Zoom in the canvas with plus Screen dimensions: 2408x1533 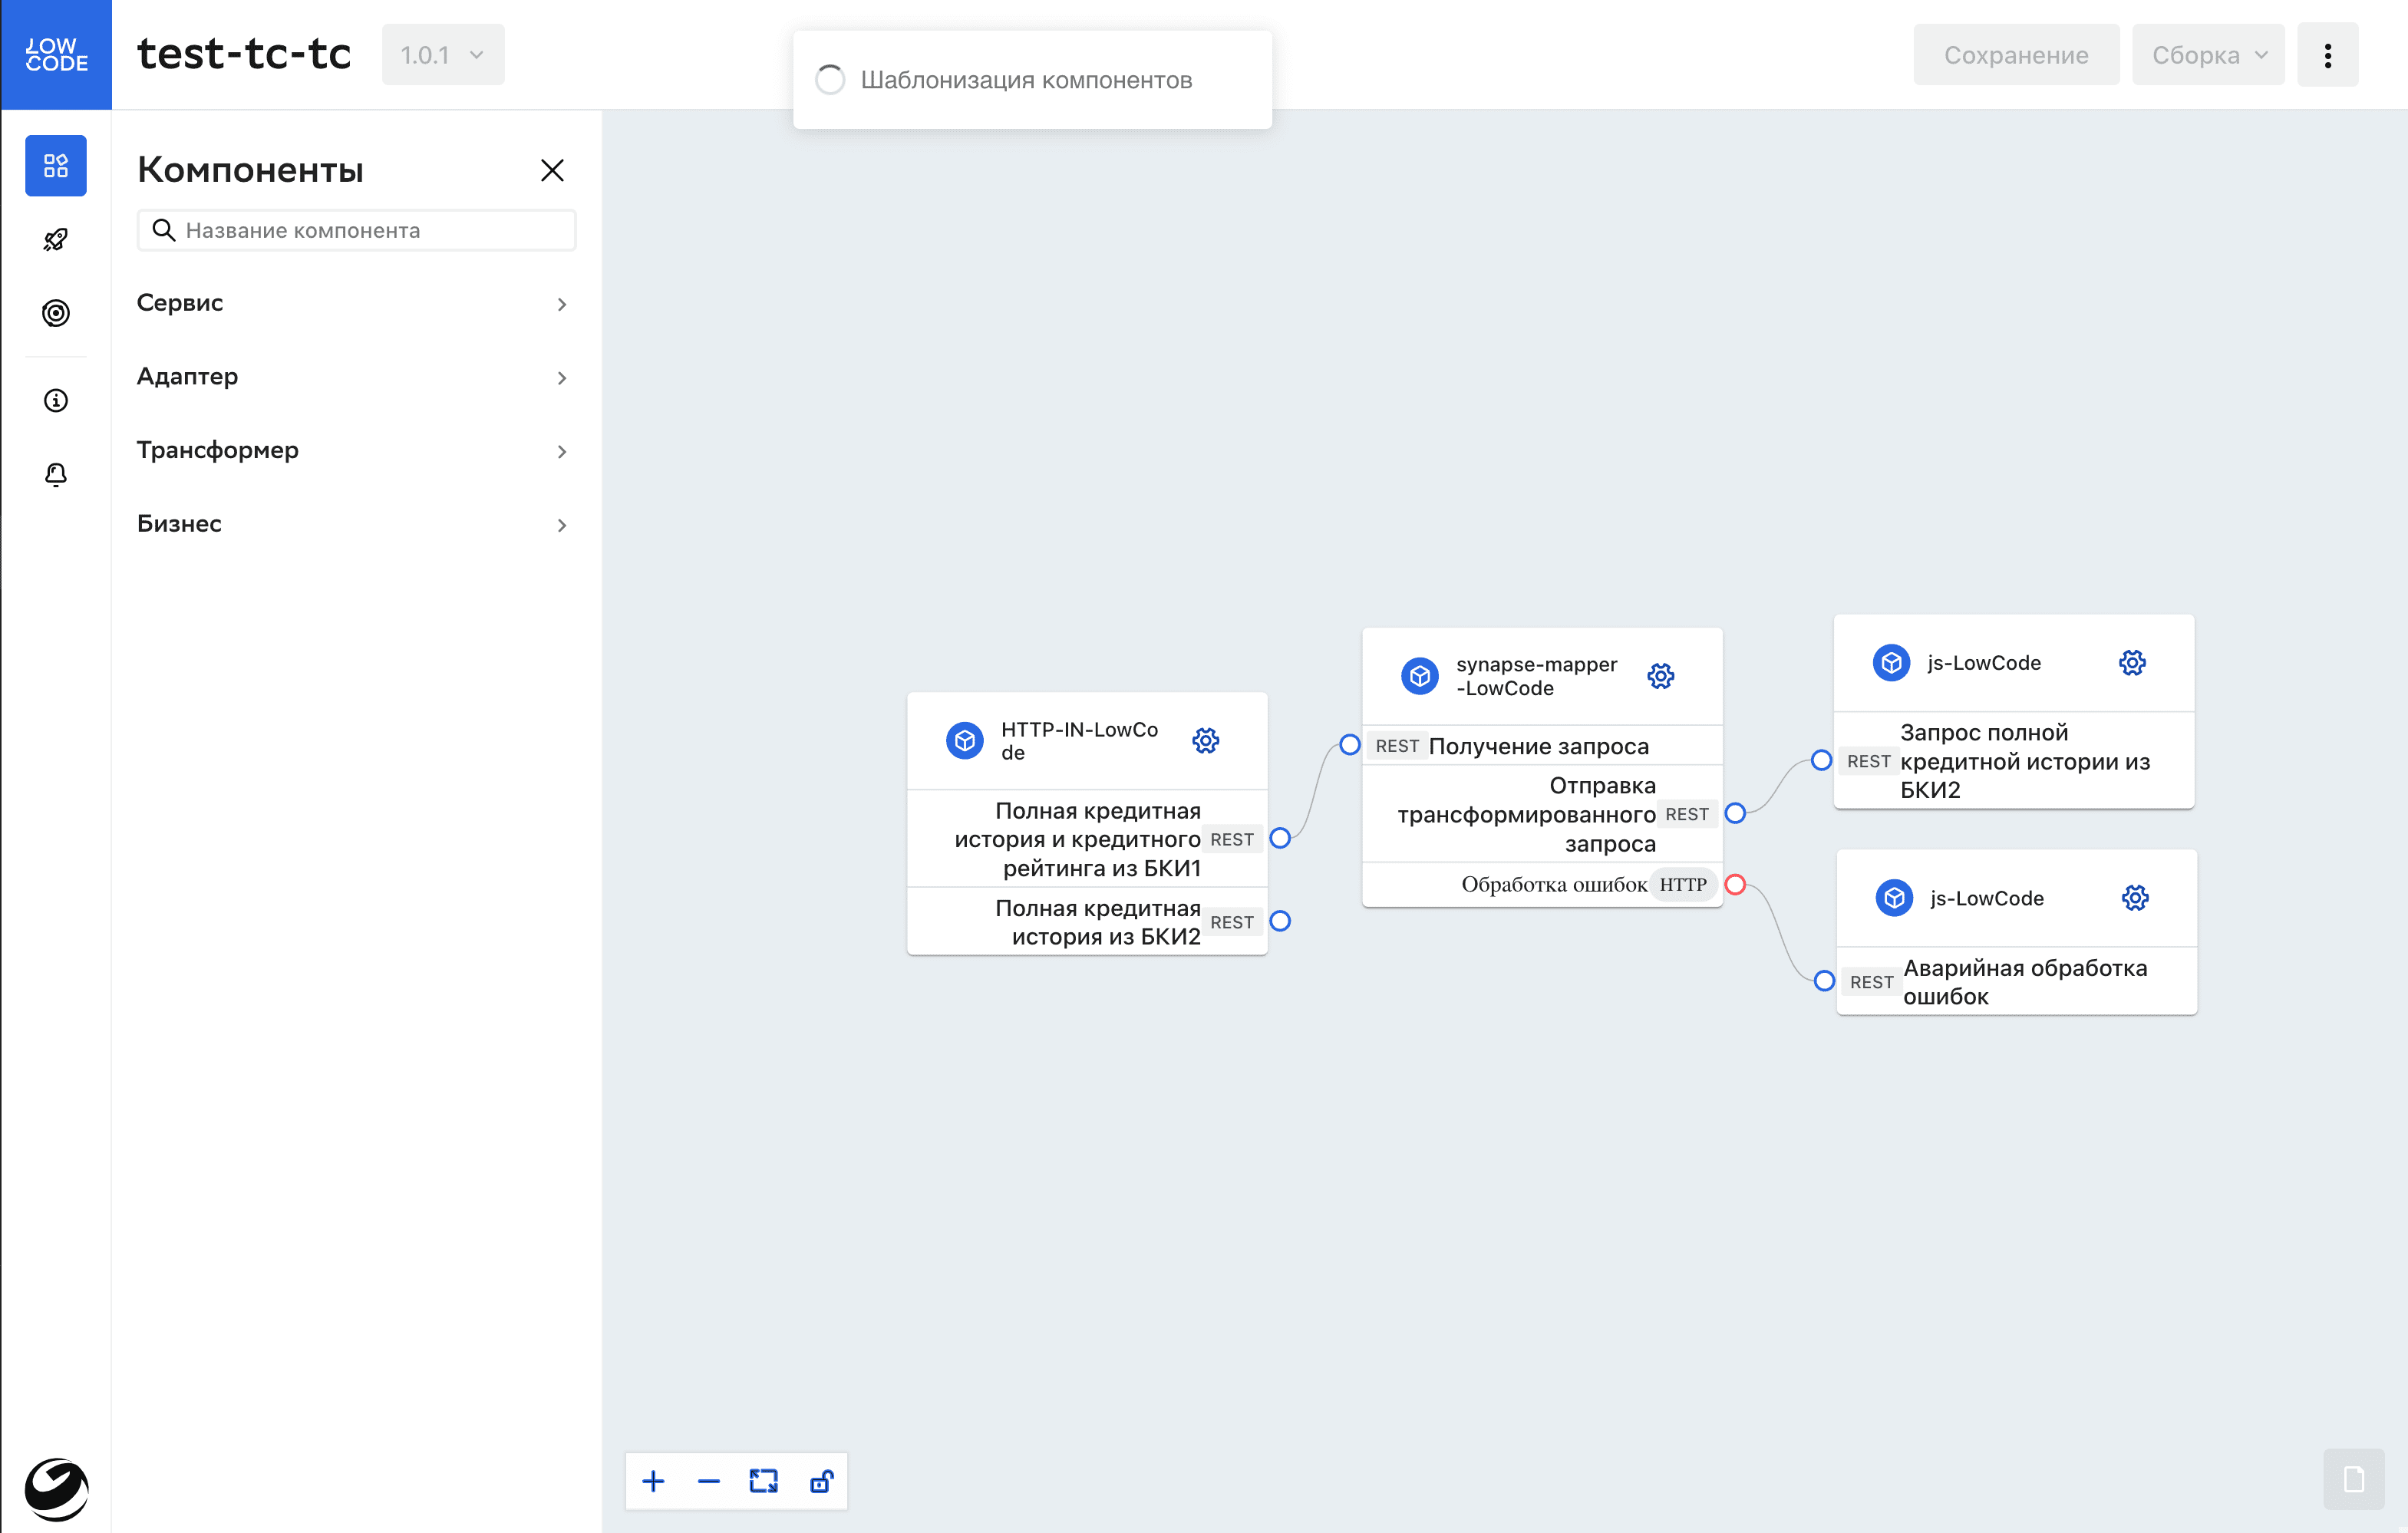click(x=653, y=1481)
